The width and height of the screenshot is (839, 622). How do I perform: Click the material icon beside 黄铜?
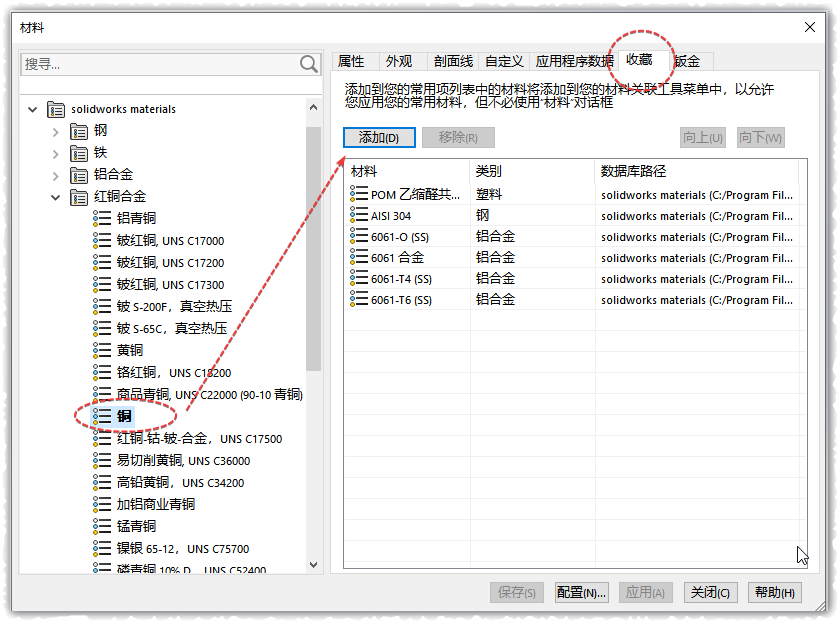pos(102,350)
